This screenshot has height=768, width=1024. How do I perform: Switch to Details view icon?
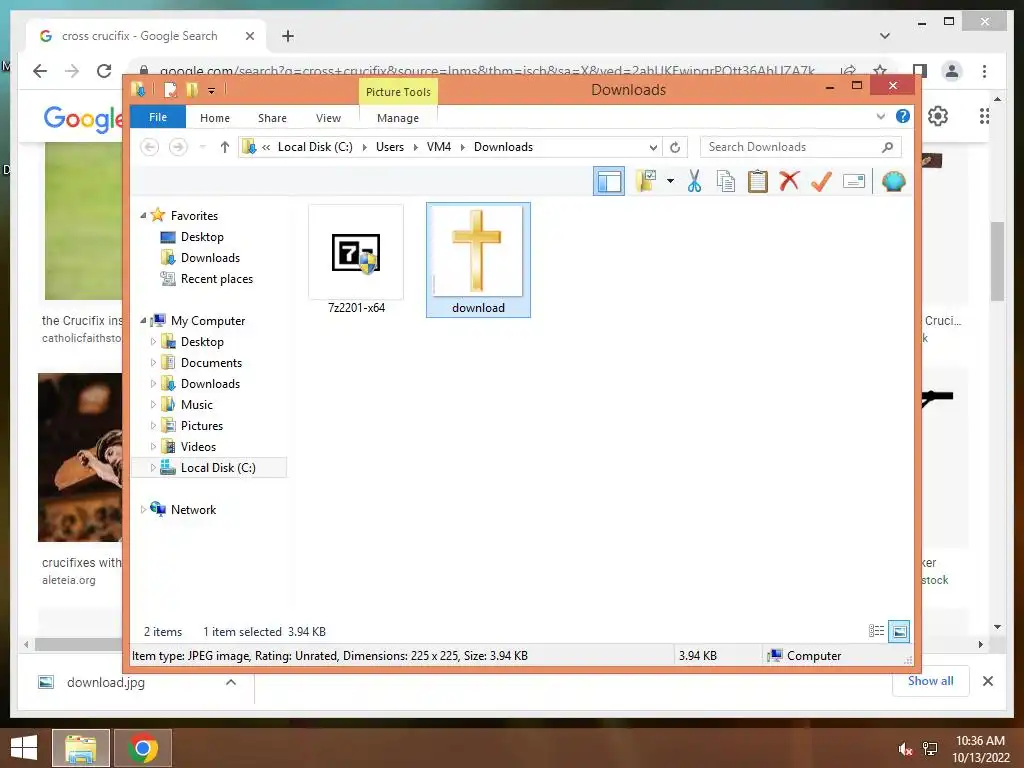[x=876, y=631]
